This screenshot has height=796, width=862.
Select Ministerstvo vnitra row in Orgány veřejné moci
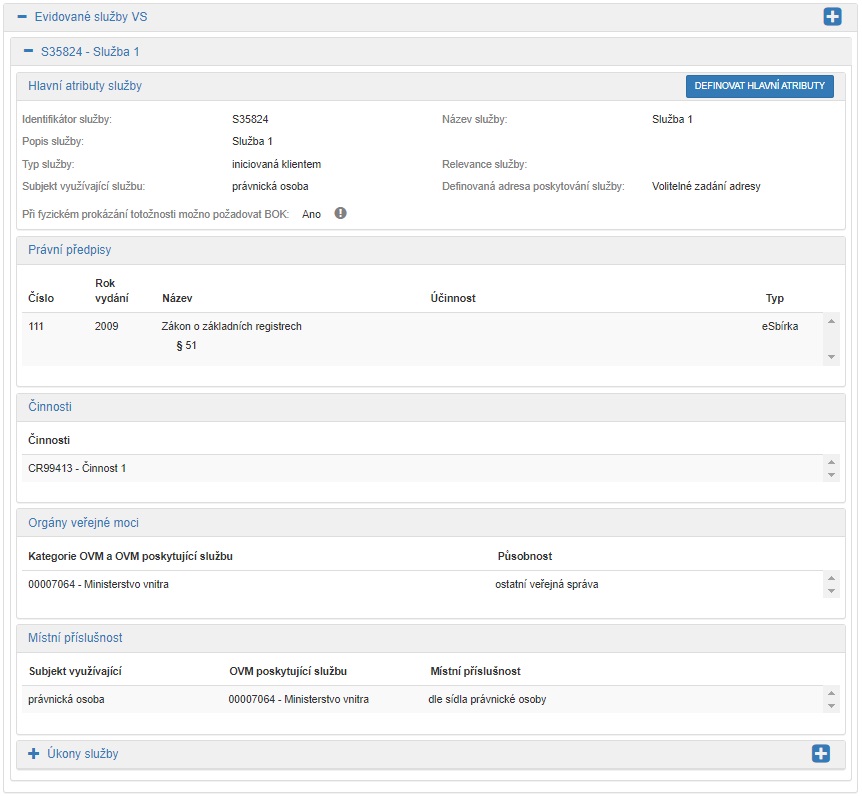click(99, 584)
